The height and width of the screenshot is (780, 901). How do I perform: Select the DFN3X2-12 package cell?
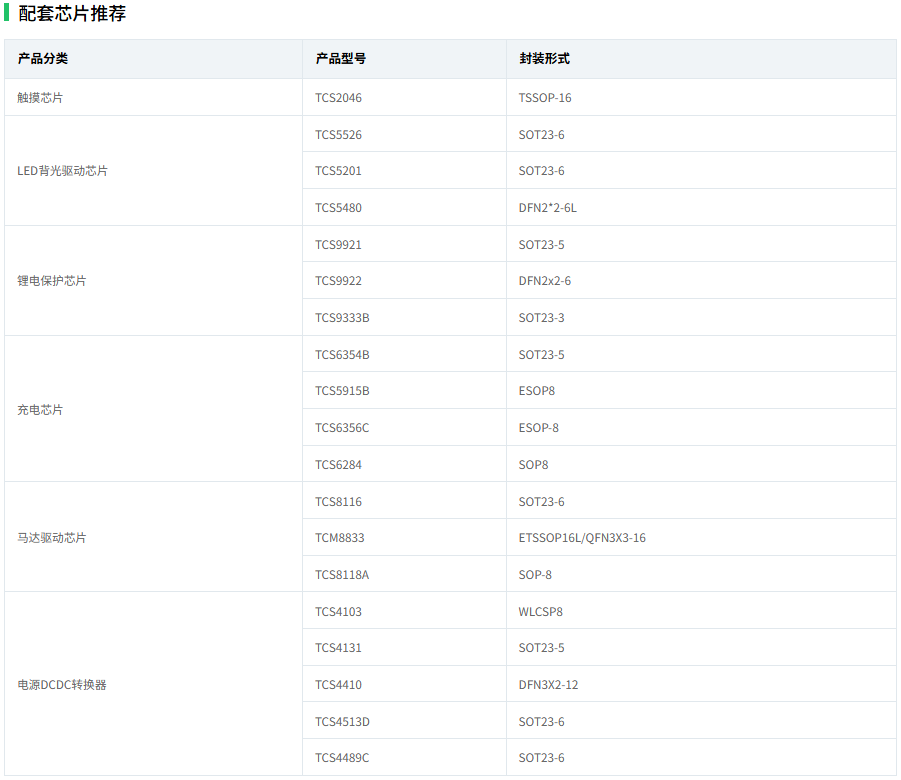(x=548, y=685)
